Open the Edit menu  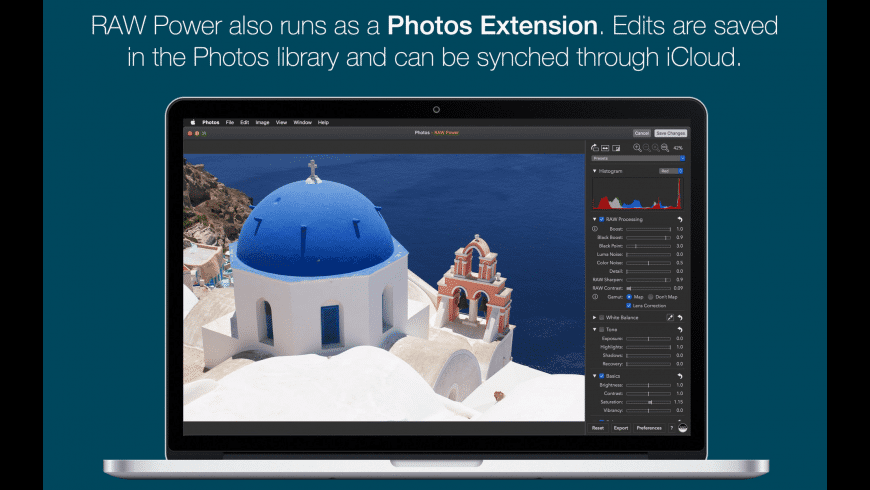245,122
